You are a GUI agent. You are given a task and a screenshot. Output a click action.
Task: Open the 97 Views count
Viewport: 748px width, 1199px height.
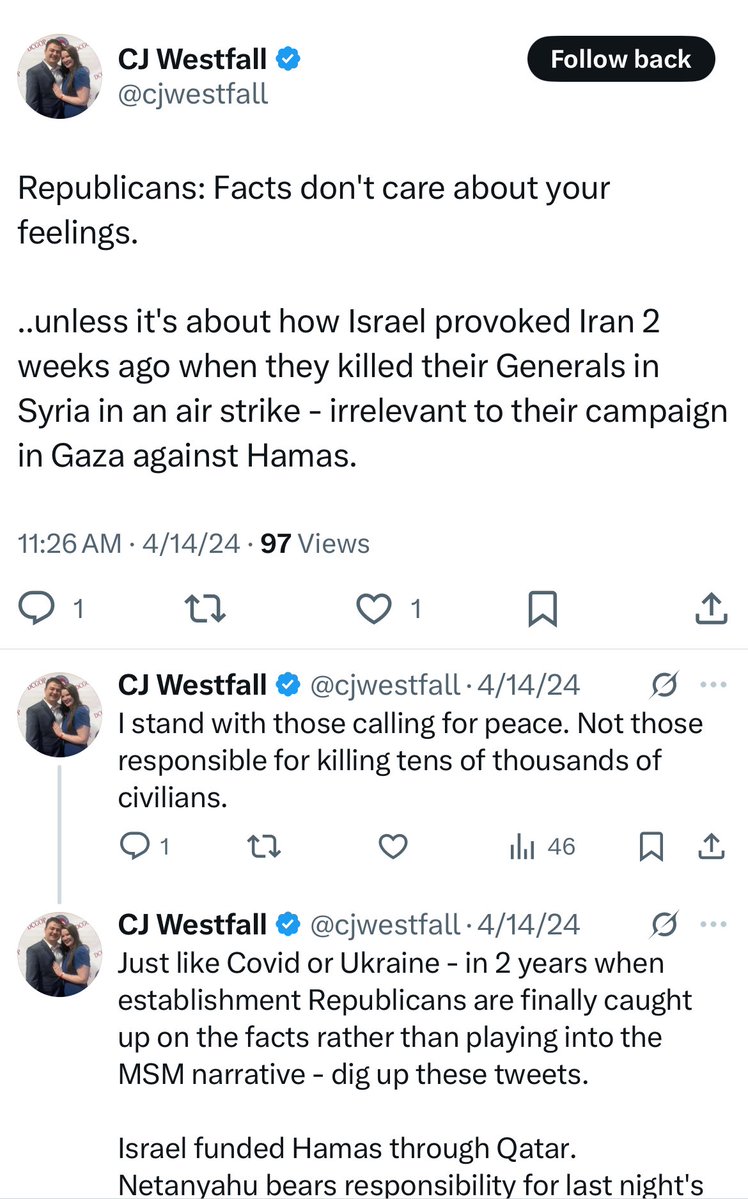point(314,543)
